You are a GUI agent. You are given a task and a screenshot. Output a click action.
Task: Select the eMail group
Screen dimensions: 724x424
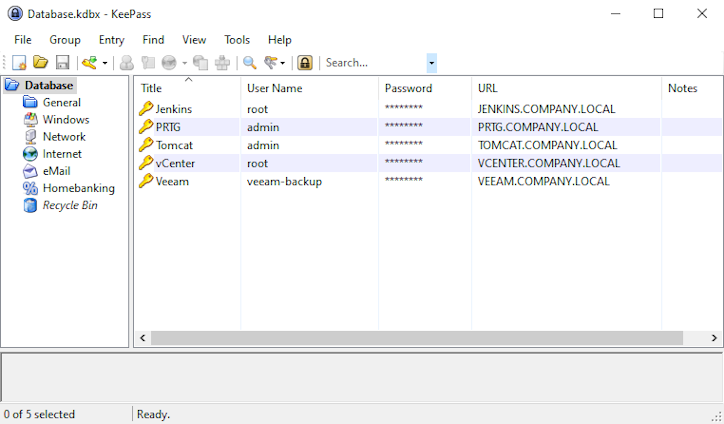56,170
